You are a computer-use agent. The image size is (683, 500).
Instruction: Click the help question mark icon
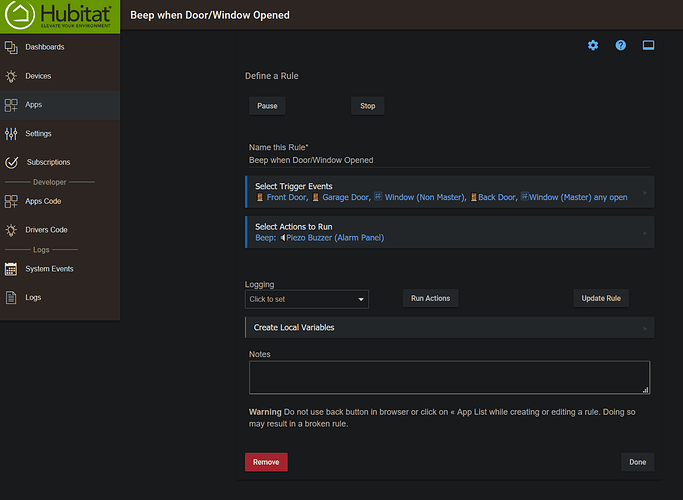pos(621,46)
